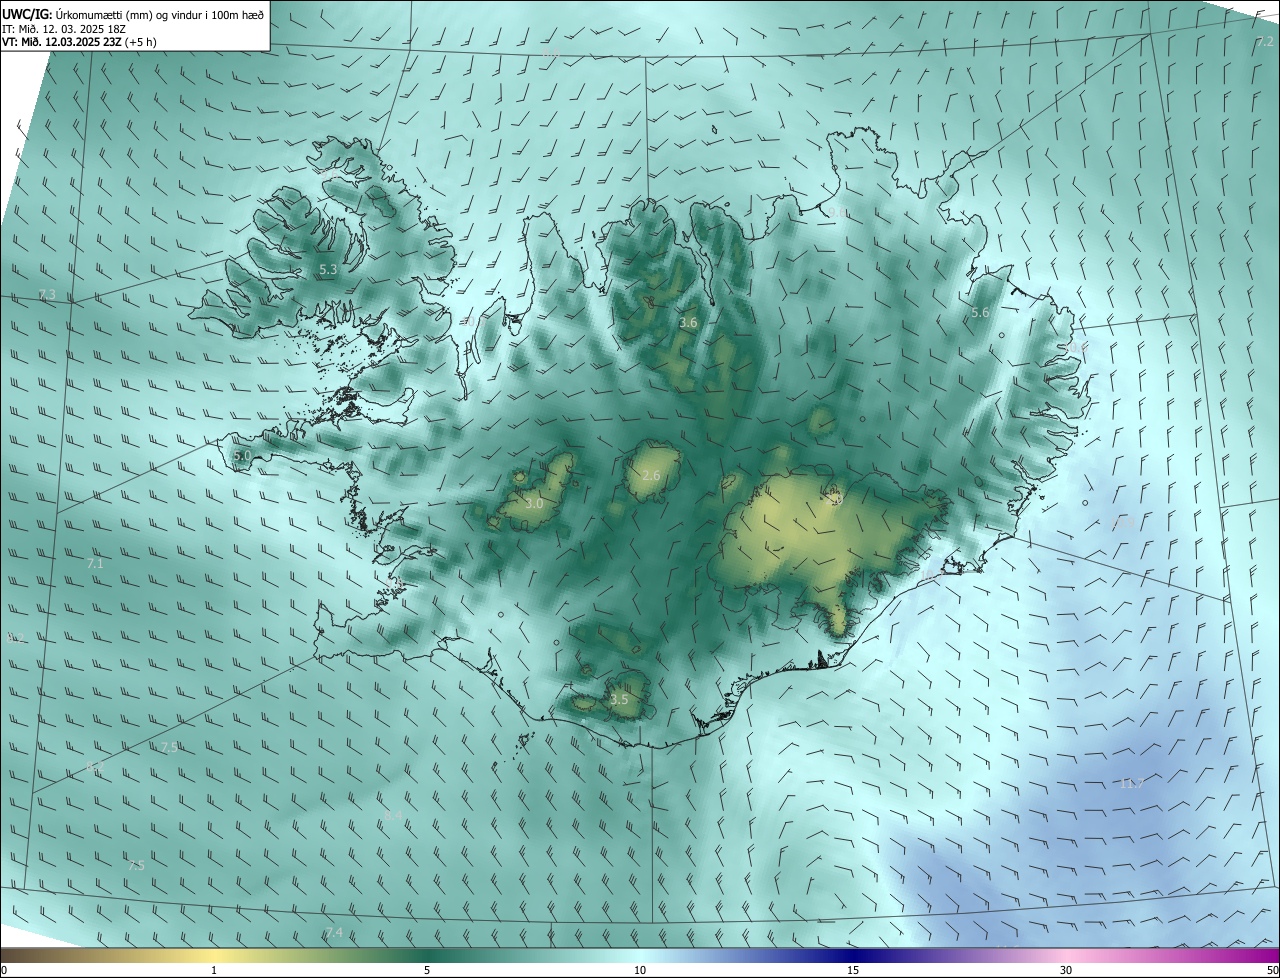Image resolution: width=1280 pixels, height=978 pixels.
Task: Click the 5.0 value on Snæfellsnes peninsula
Action: pos(242,456)
